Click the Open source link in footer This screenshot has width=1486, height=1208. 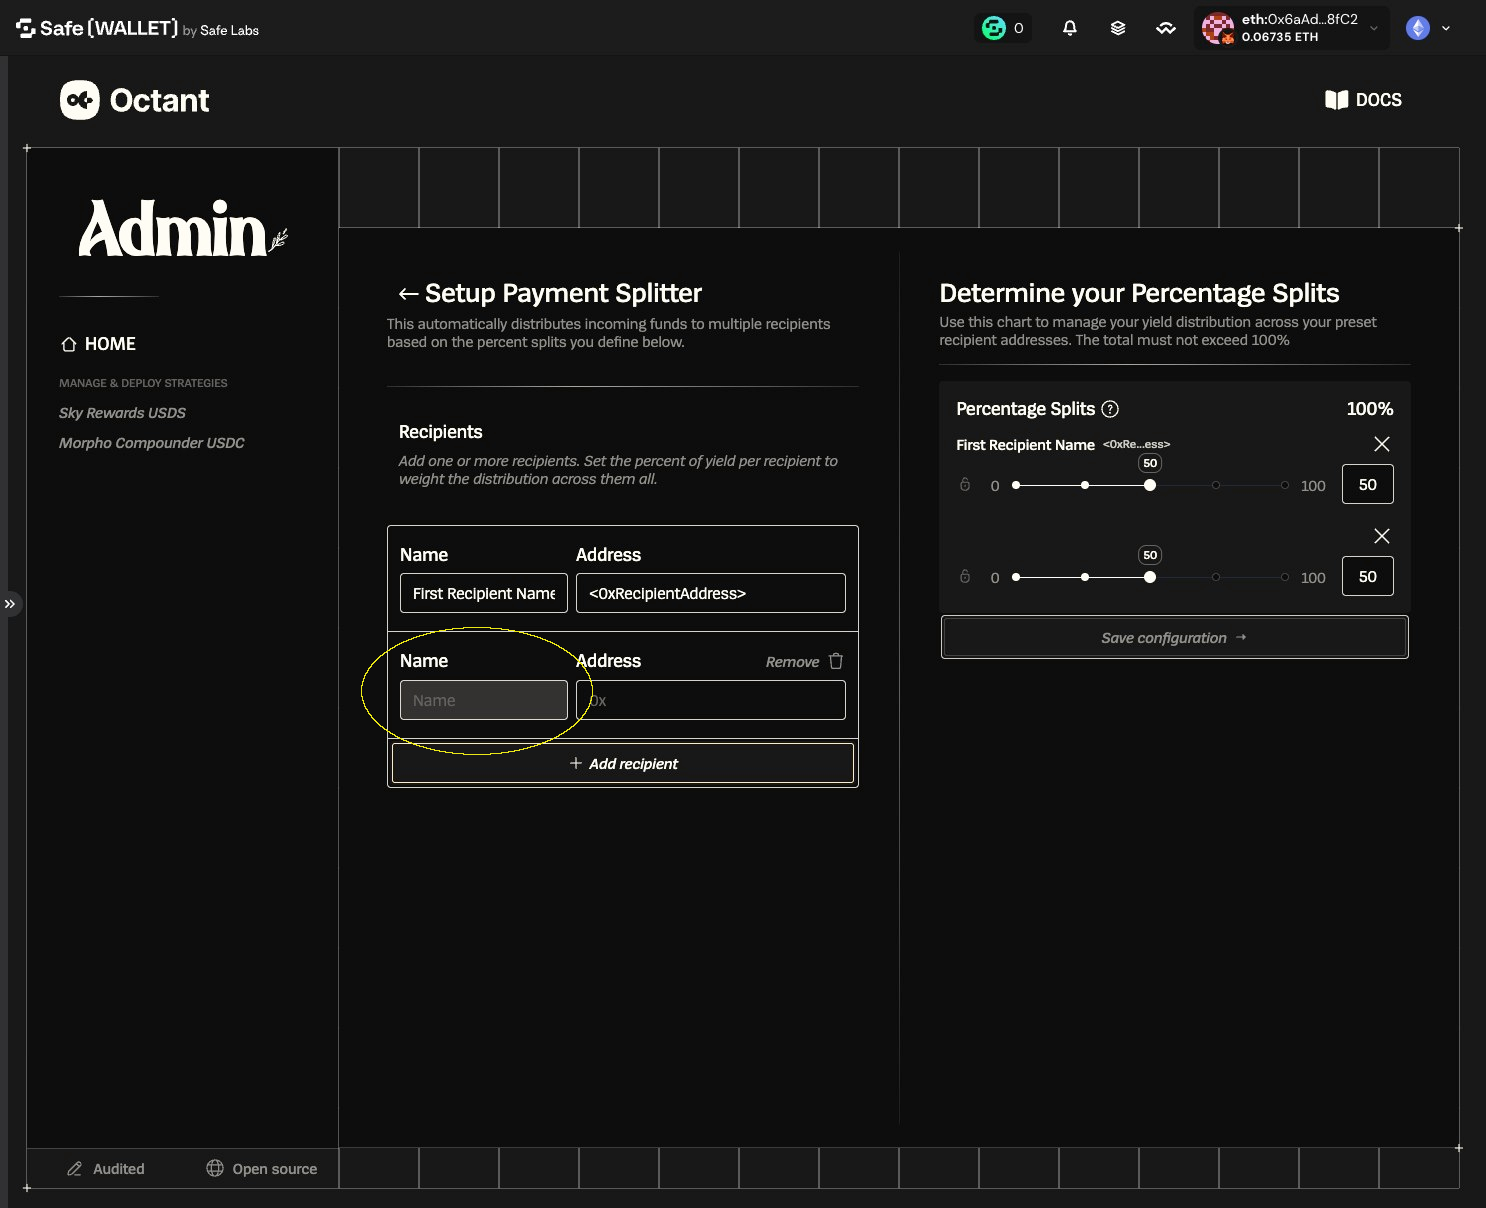pos(262,1169)
